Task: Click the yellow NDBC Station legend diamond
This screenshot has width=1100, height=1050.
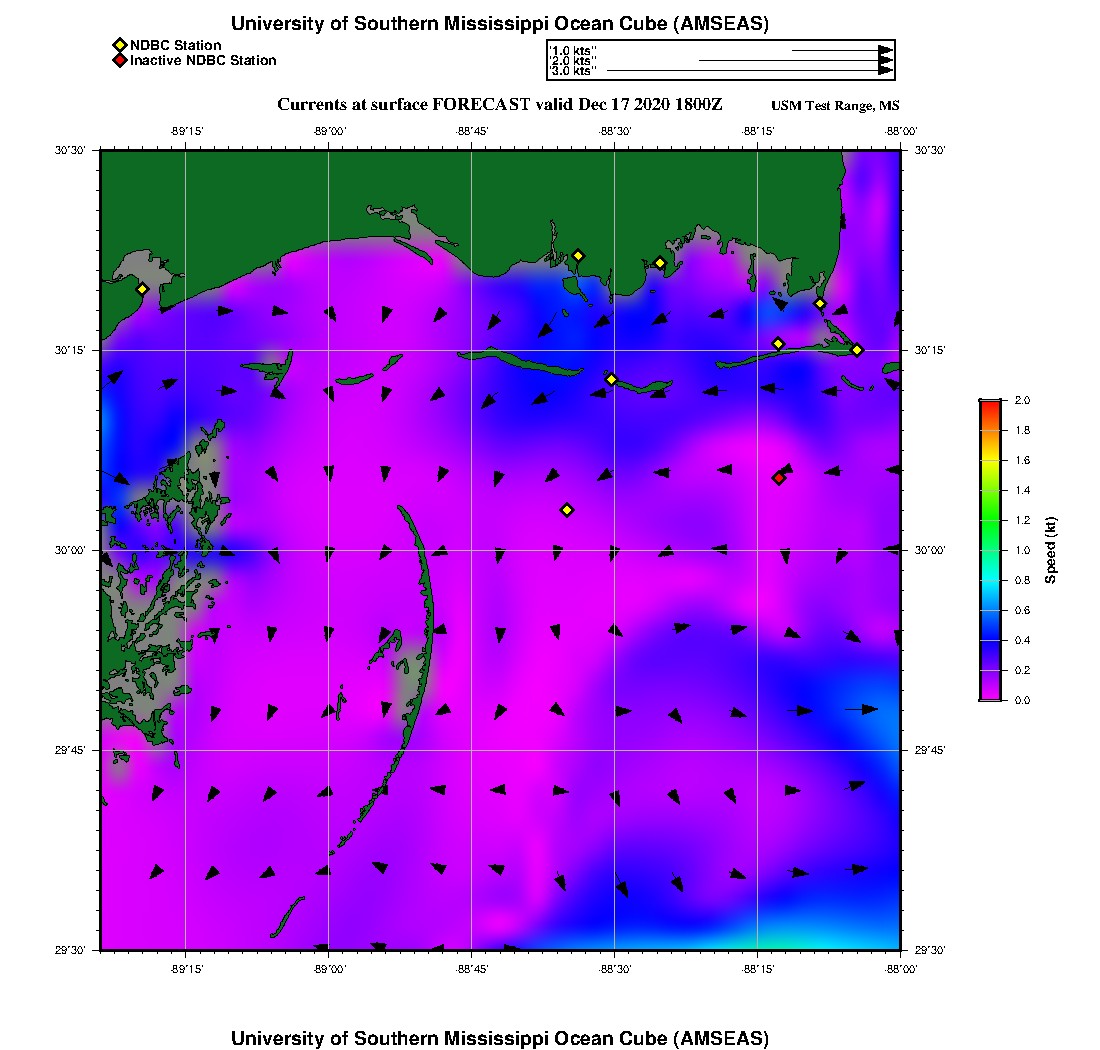Action: tap(119, 45)
